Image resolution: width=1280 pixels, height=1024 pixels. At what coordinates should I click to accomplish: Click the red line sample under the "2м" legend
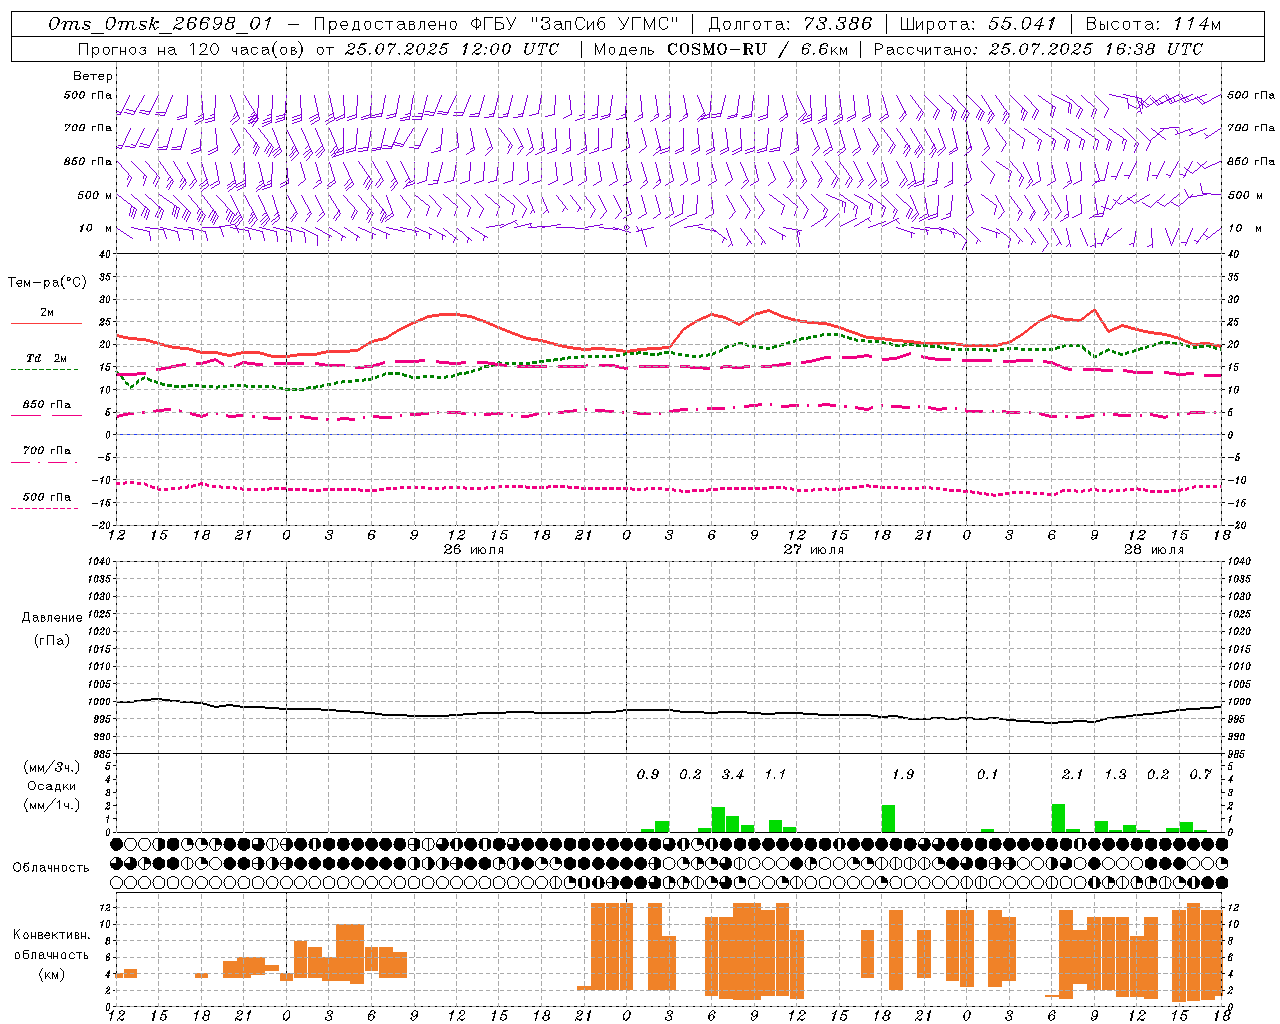[x=46, y=323]
